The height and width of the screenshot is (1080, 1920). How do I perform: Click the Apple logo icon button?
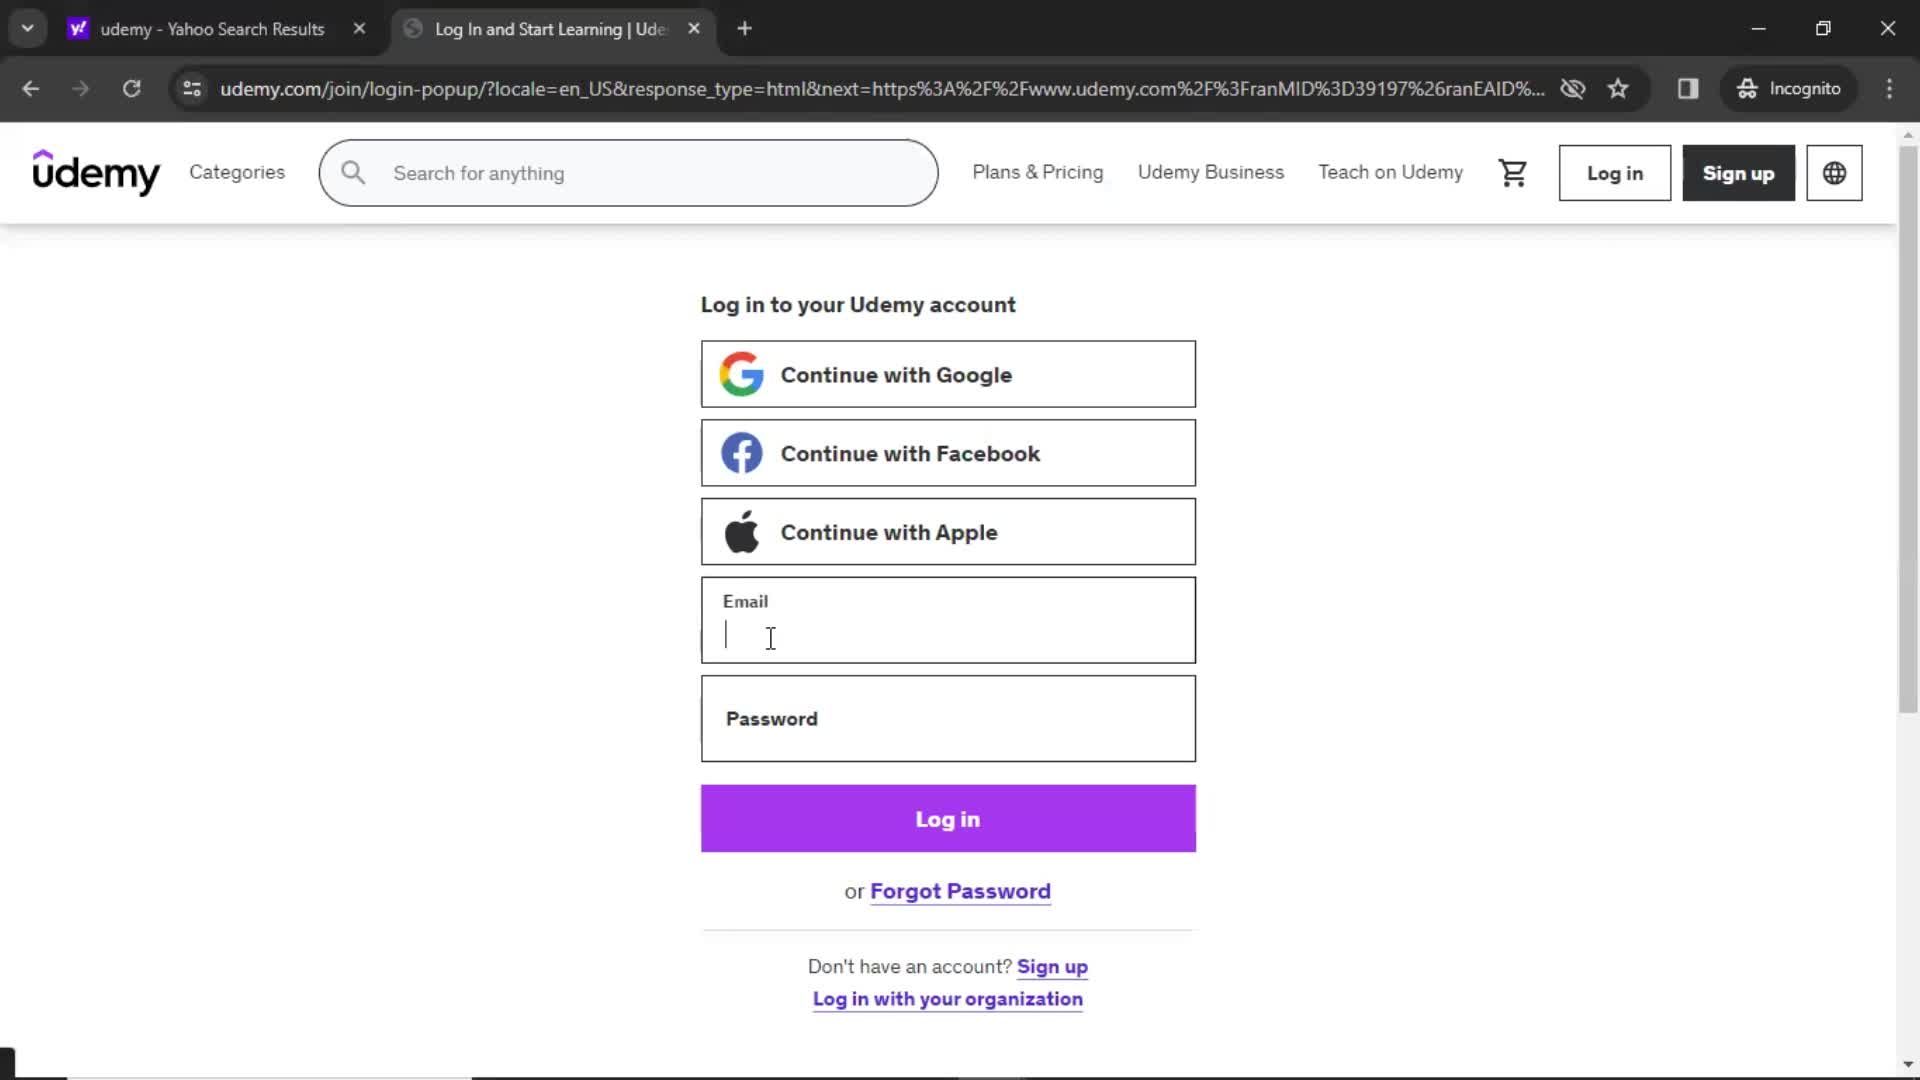coord(741,531)
